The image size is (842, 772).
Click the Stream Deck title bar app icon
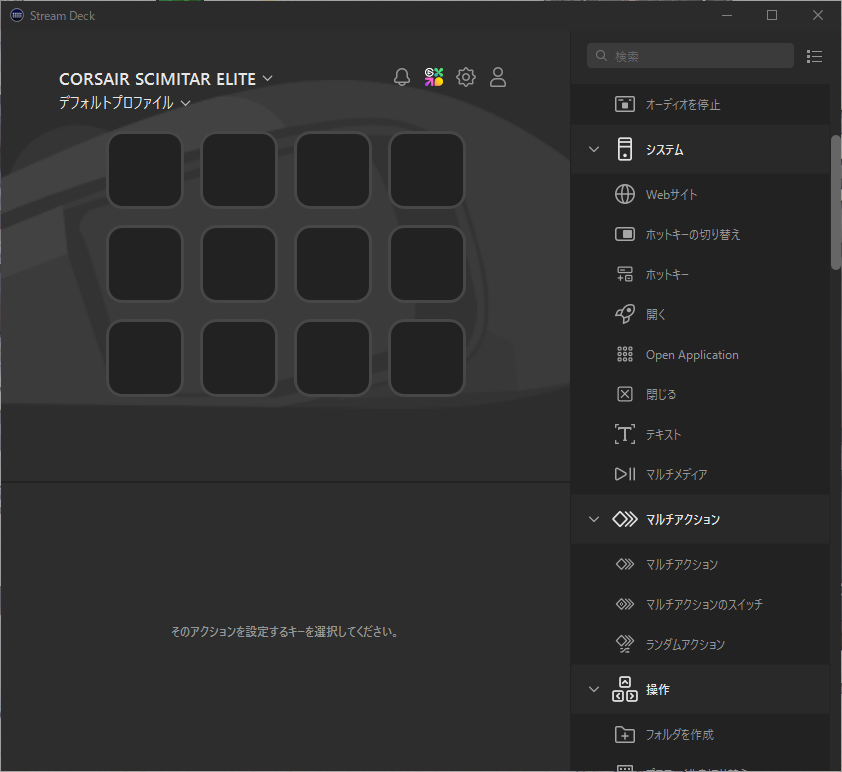click(x=17, y=16)
